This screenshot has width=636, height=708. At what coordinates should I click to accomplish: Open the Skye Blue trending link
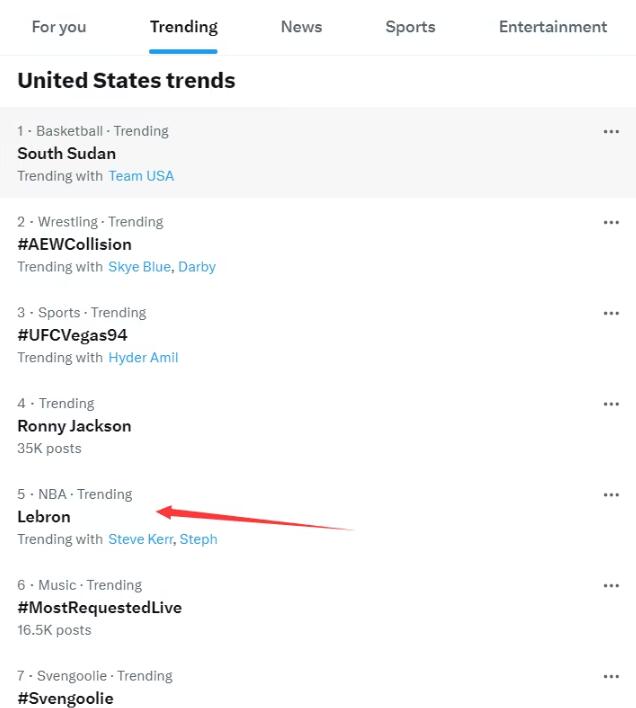click(140, 267)
